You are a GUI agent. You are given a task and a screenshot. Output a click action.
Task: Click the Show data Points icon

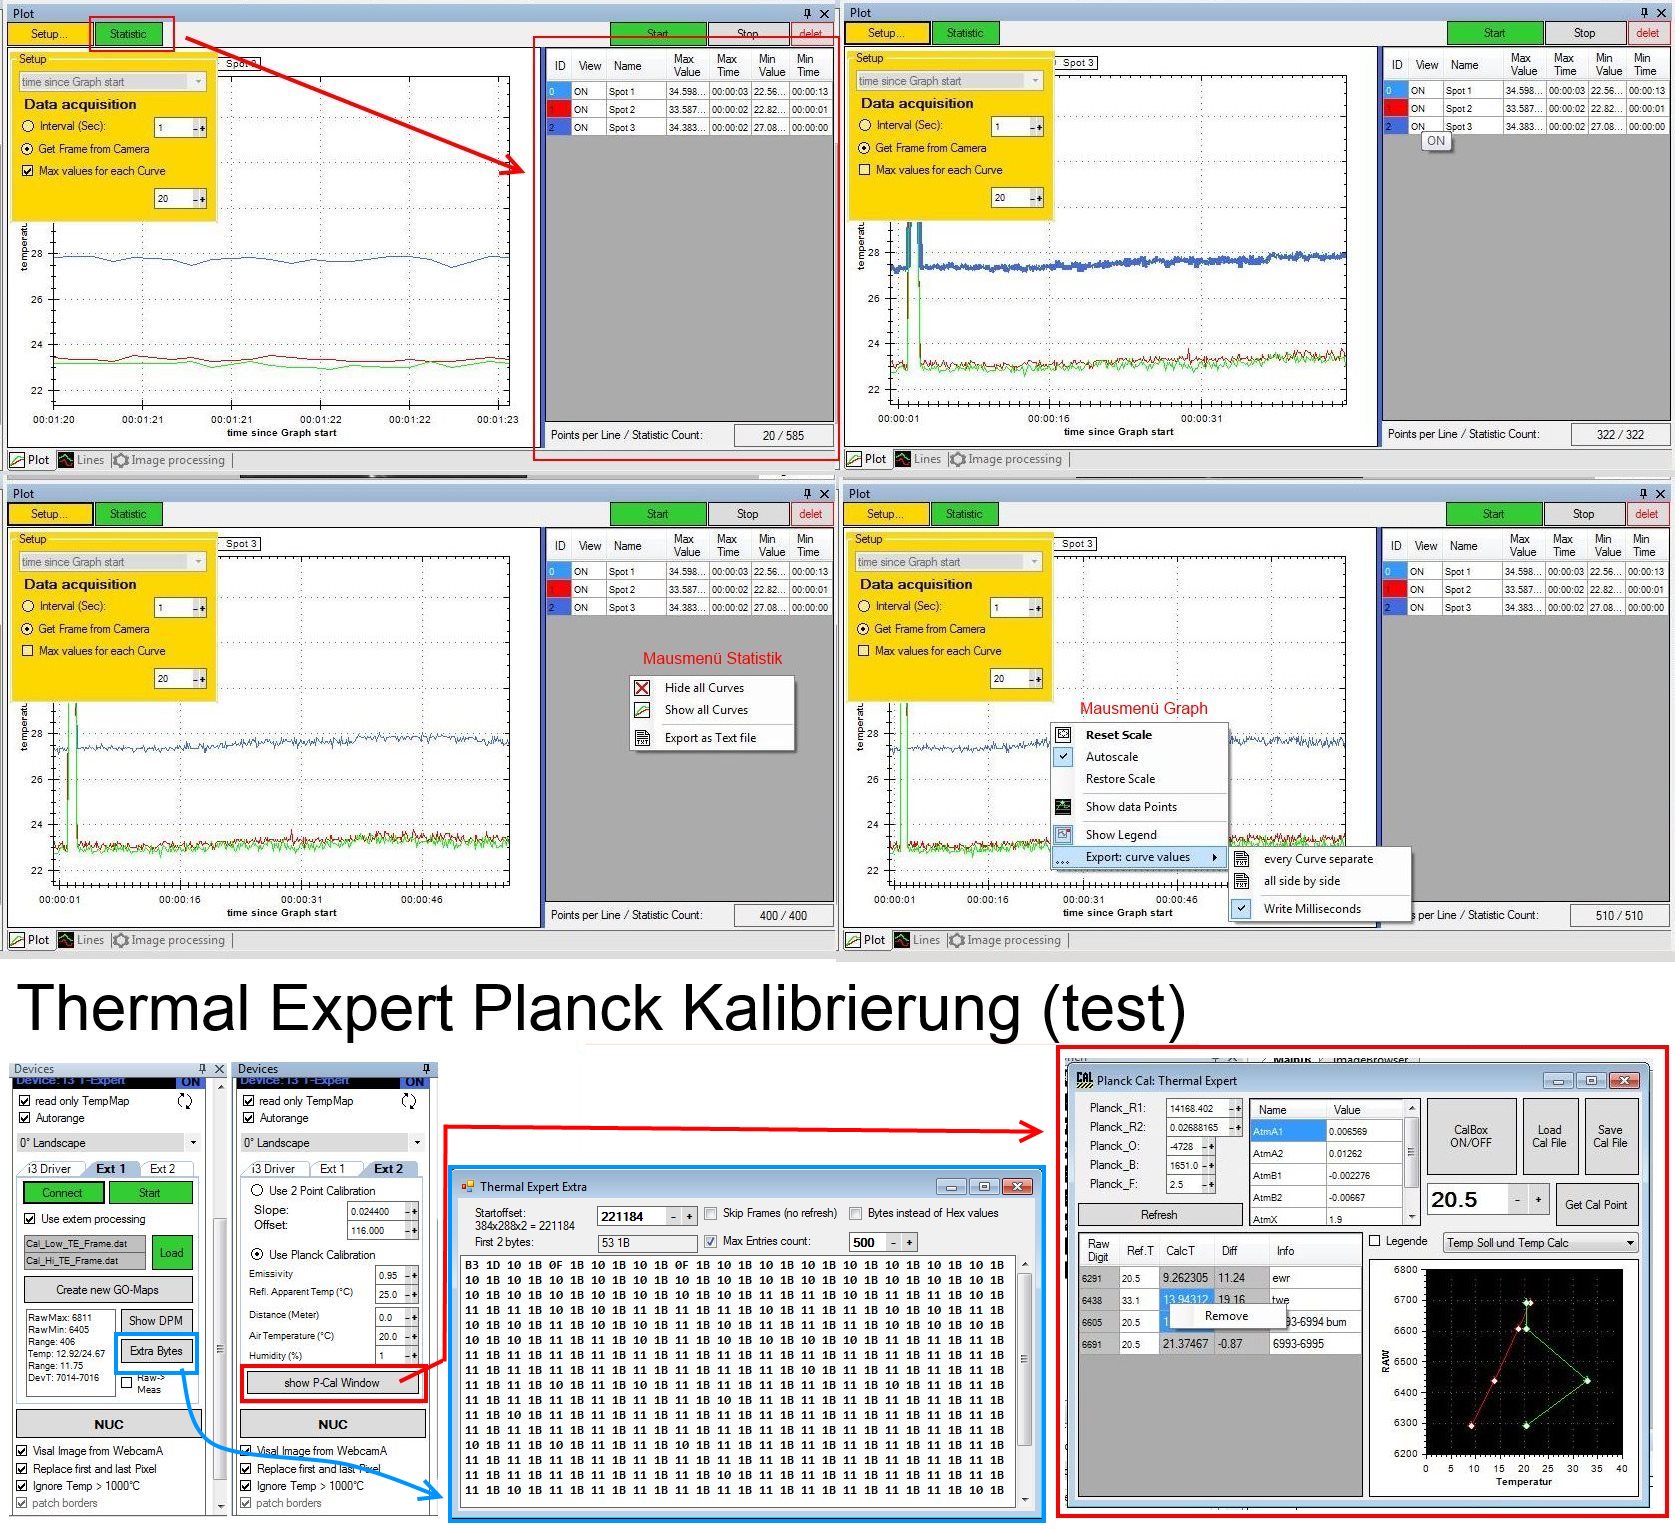pos(1064,807)
